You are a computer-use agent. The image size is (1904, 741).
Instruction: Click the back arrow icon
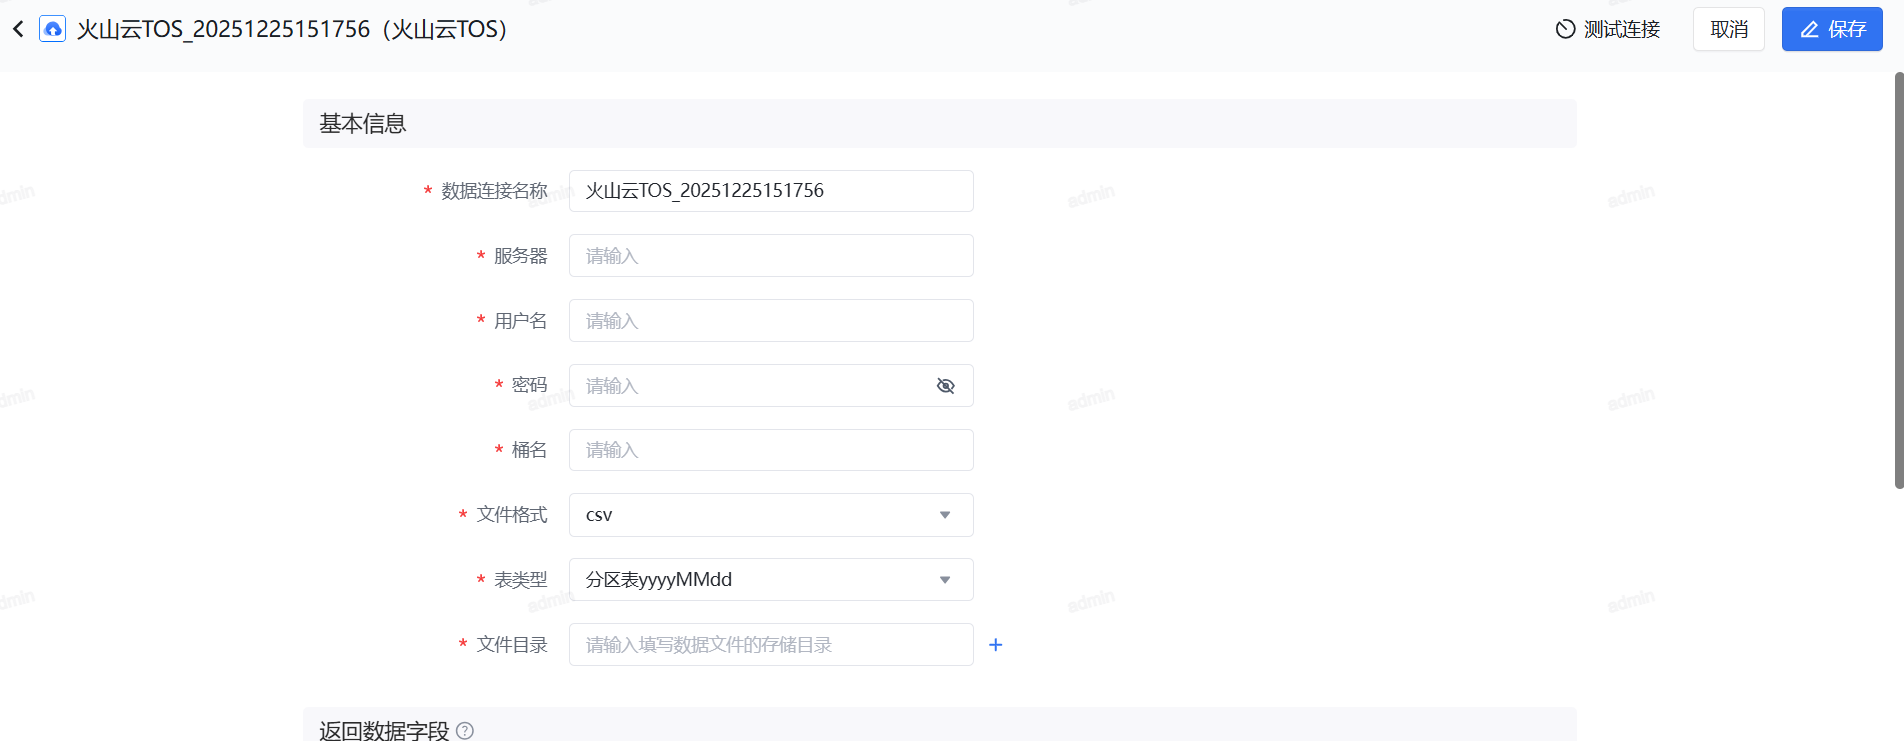coord(18,29)
